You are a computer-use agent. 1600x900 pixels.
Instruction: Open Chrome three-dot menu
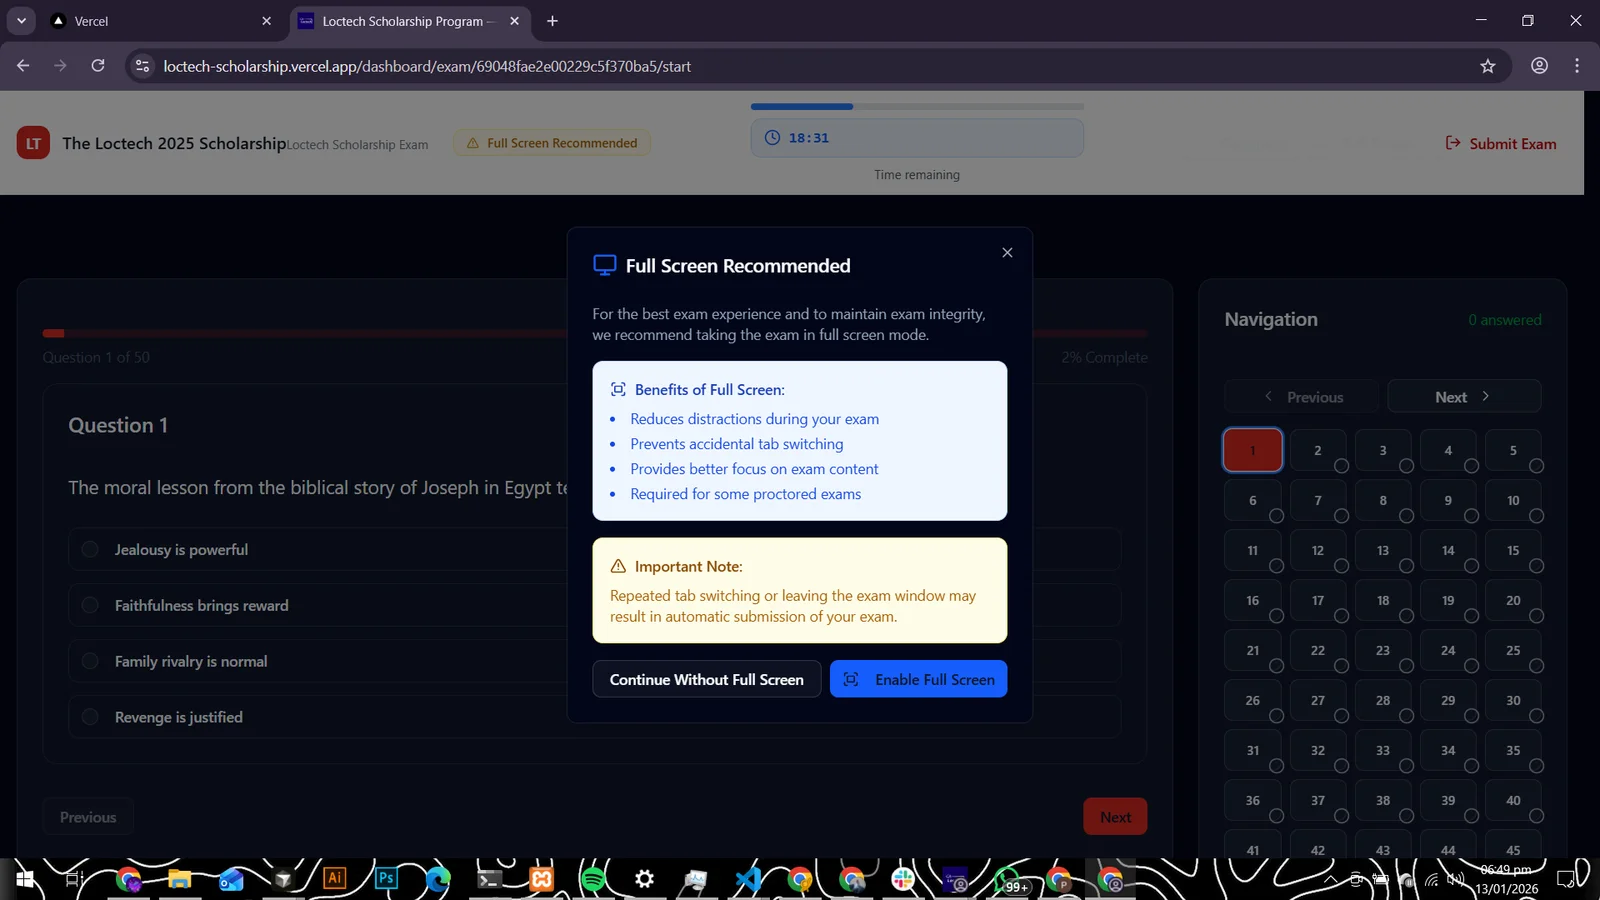[x=1577, y=66]
